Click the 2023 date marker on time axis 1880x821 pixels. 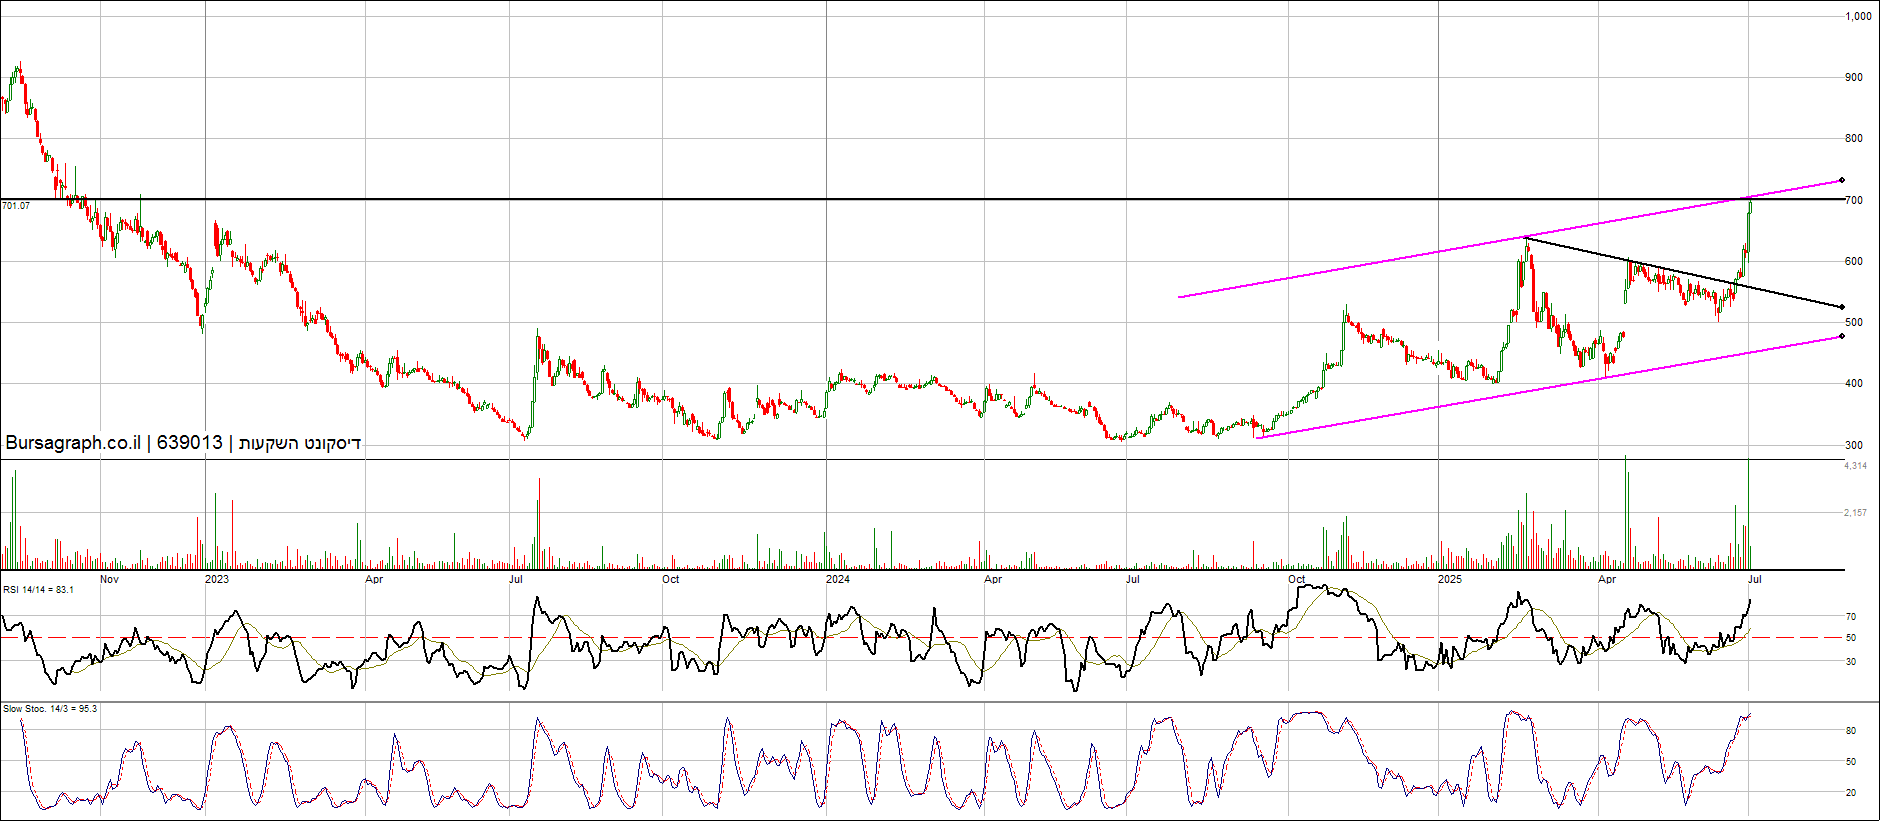coord(216,579)
